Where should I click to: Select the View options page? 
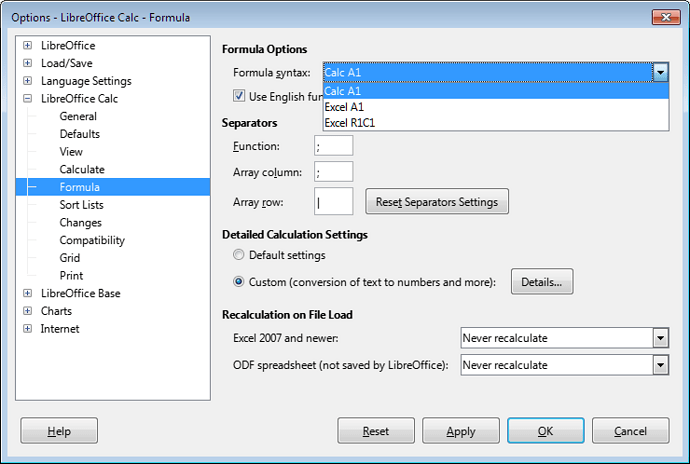(71, 151)
